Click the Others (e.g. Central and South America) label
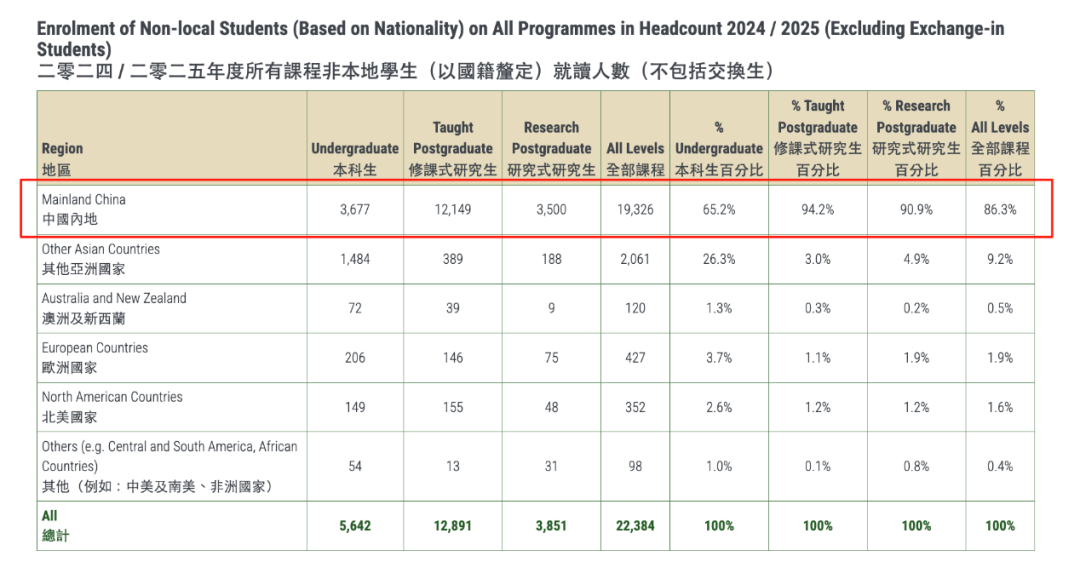Screen dimensions: 1080x579 tap(169, 466)
